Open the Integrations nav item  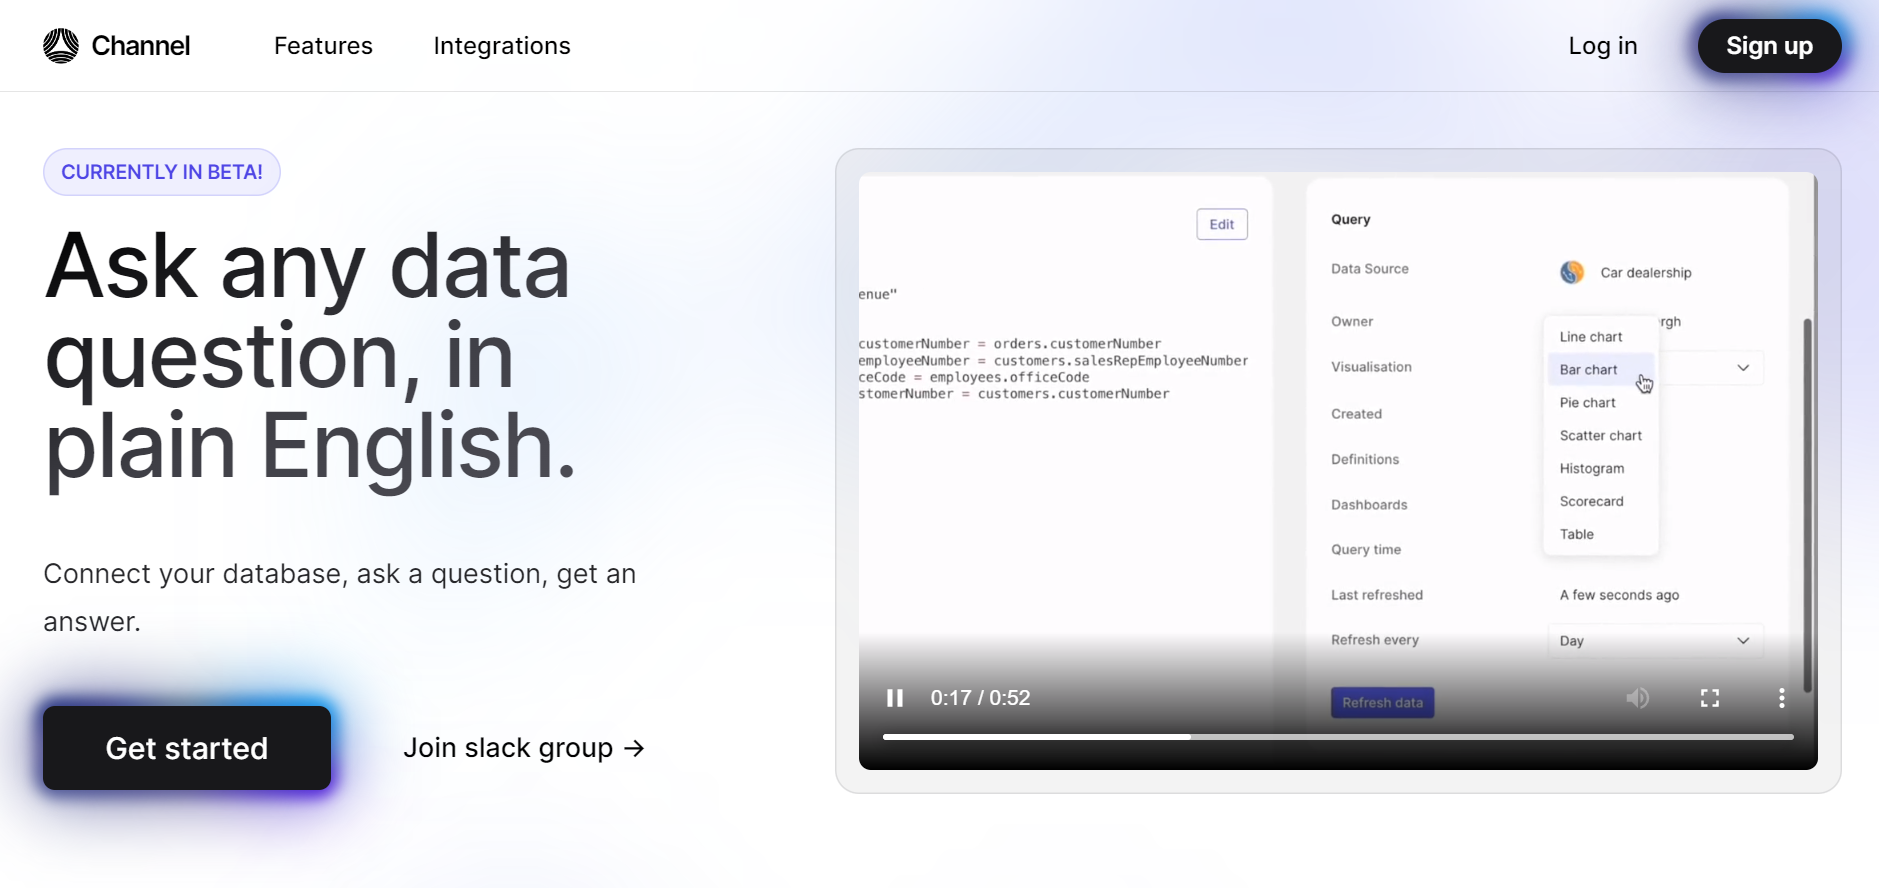click(502, 46)
